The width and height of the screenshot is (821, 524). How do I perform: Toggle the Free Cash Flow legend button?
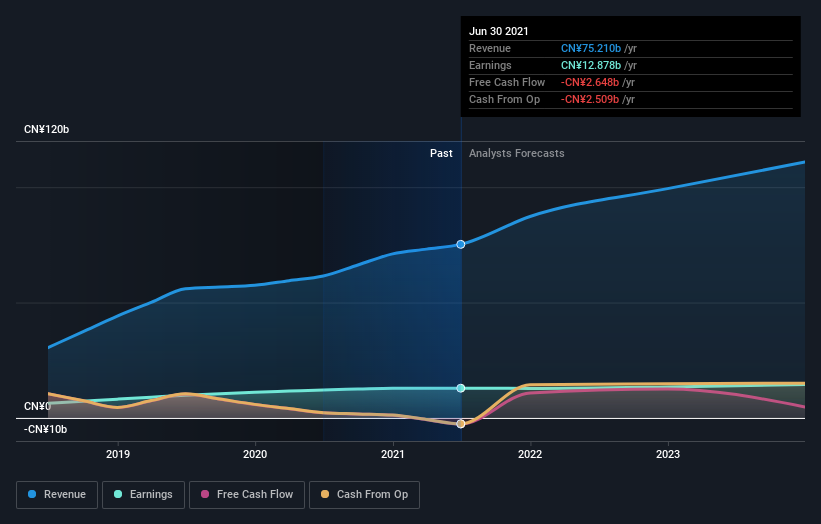click(x=247, y=495)
